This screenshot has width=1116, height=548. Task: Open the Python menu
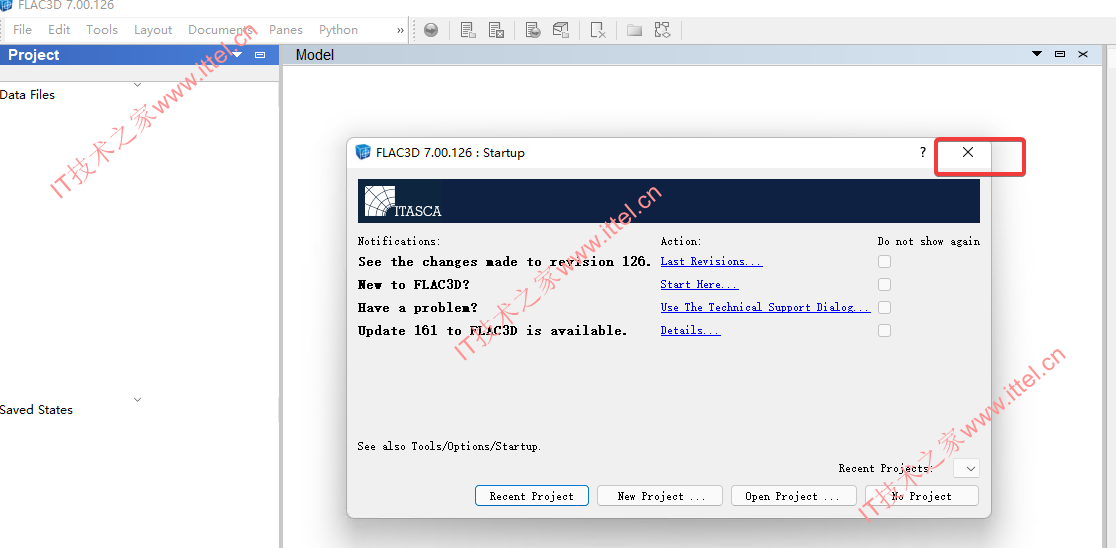(x=338, y=30)
